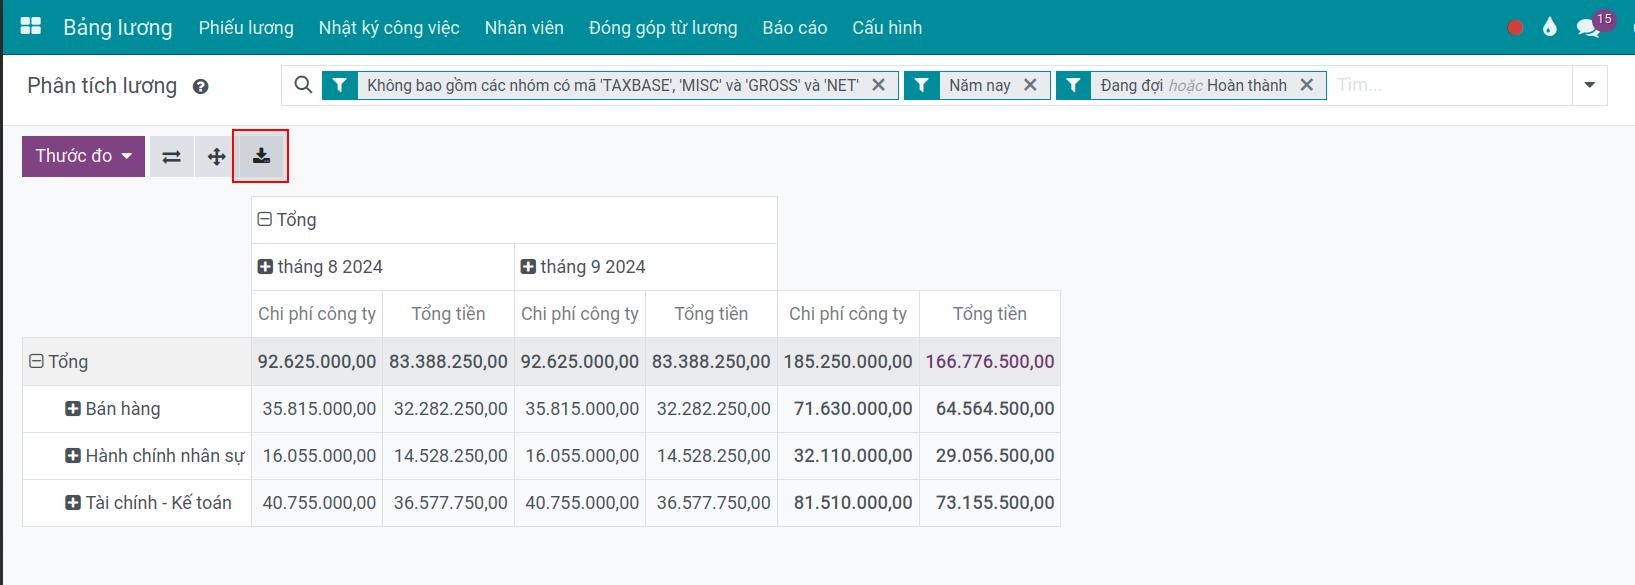Screen dimensions: 1635x585
Task: Click the funnel icon of 'Đang đợi' filter
Action: click(1073, 85)
